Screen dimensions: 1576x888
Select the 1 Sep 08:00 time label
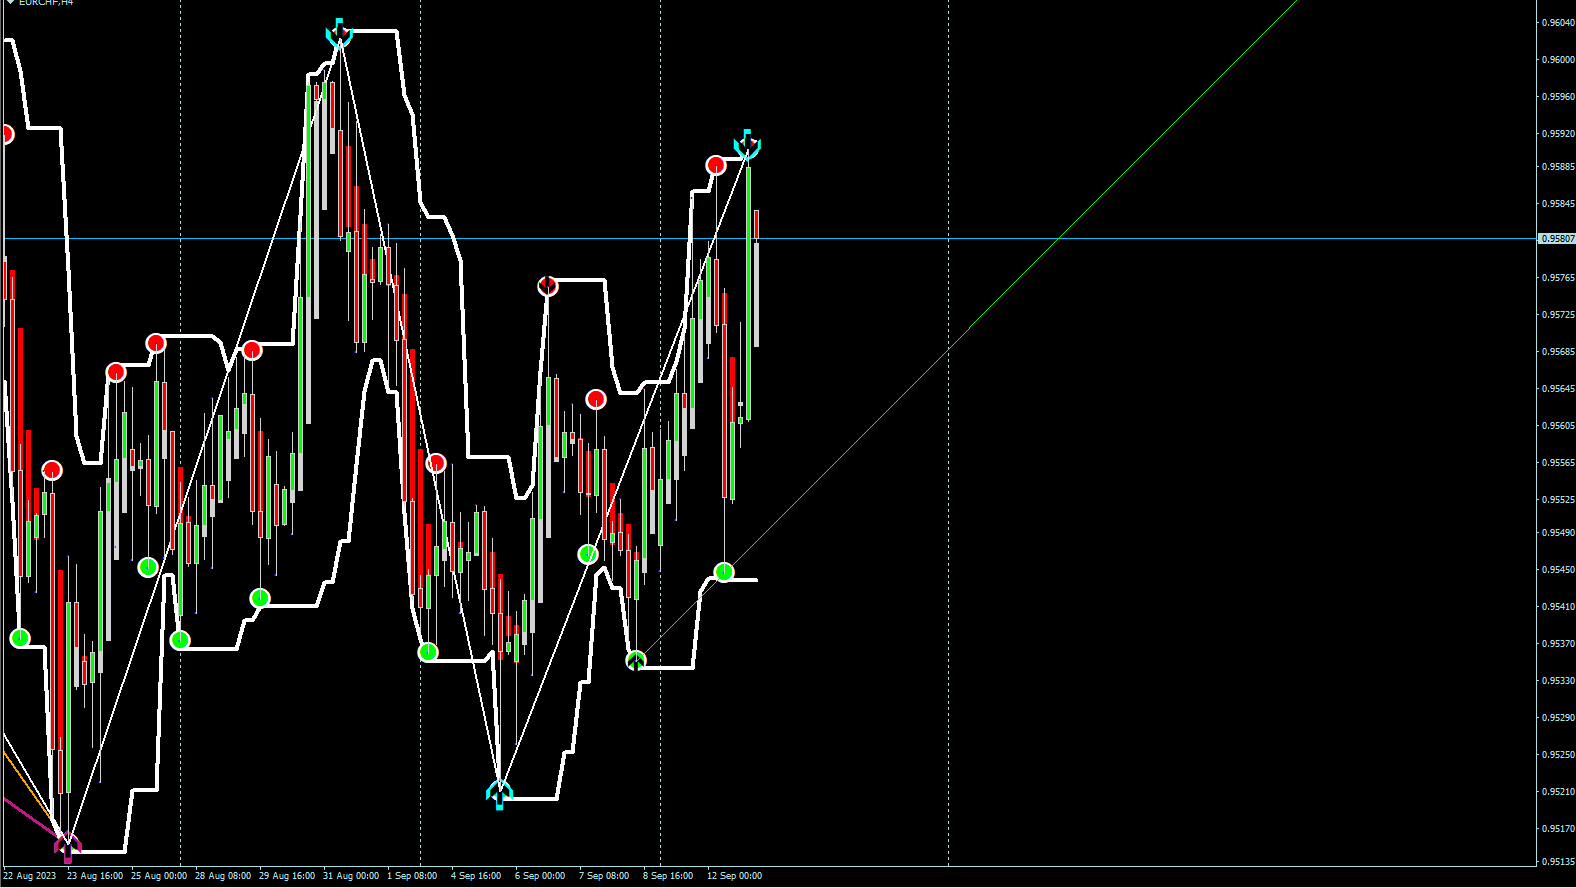click(x=412, y=876)
